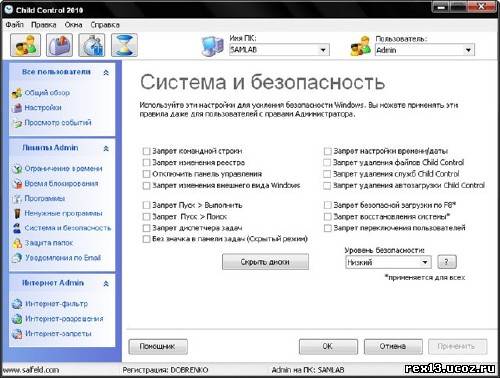Click Admin на ПК: SAMLAB status text

pos(308,370)
